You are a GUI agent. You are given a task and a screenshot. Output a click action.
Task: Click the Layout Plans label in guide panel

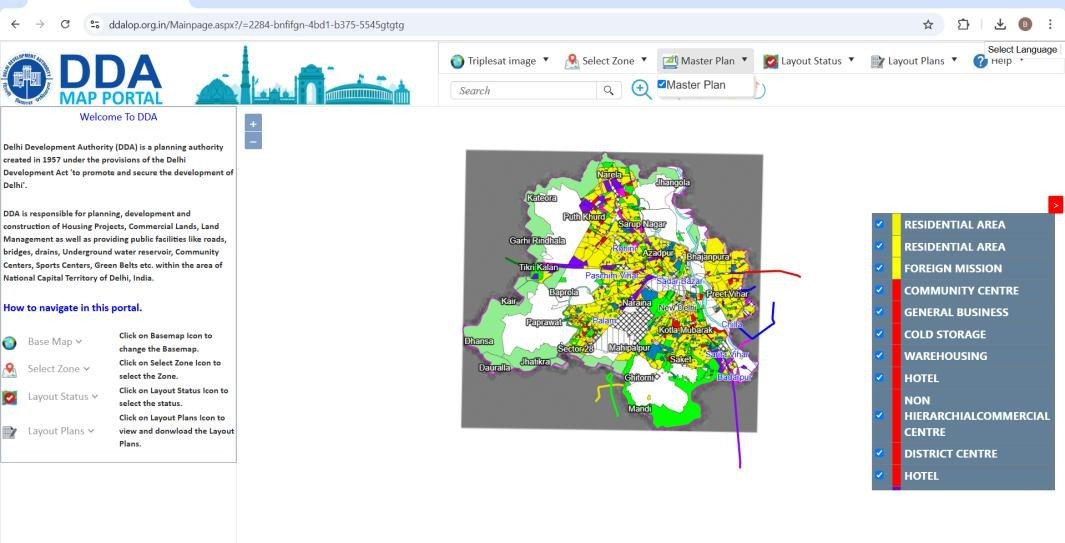click(56, 430)
